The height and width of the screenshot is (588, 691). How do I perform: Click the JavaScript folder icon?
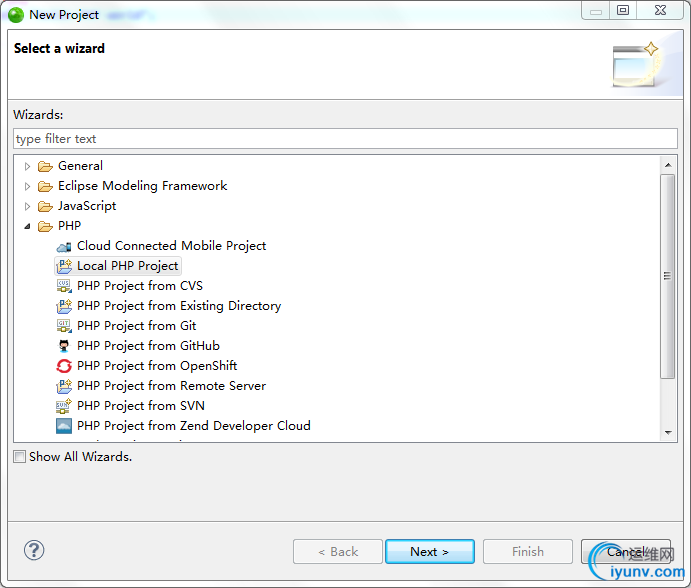pyautogui.click(x=45, y=206)
